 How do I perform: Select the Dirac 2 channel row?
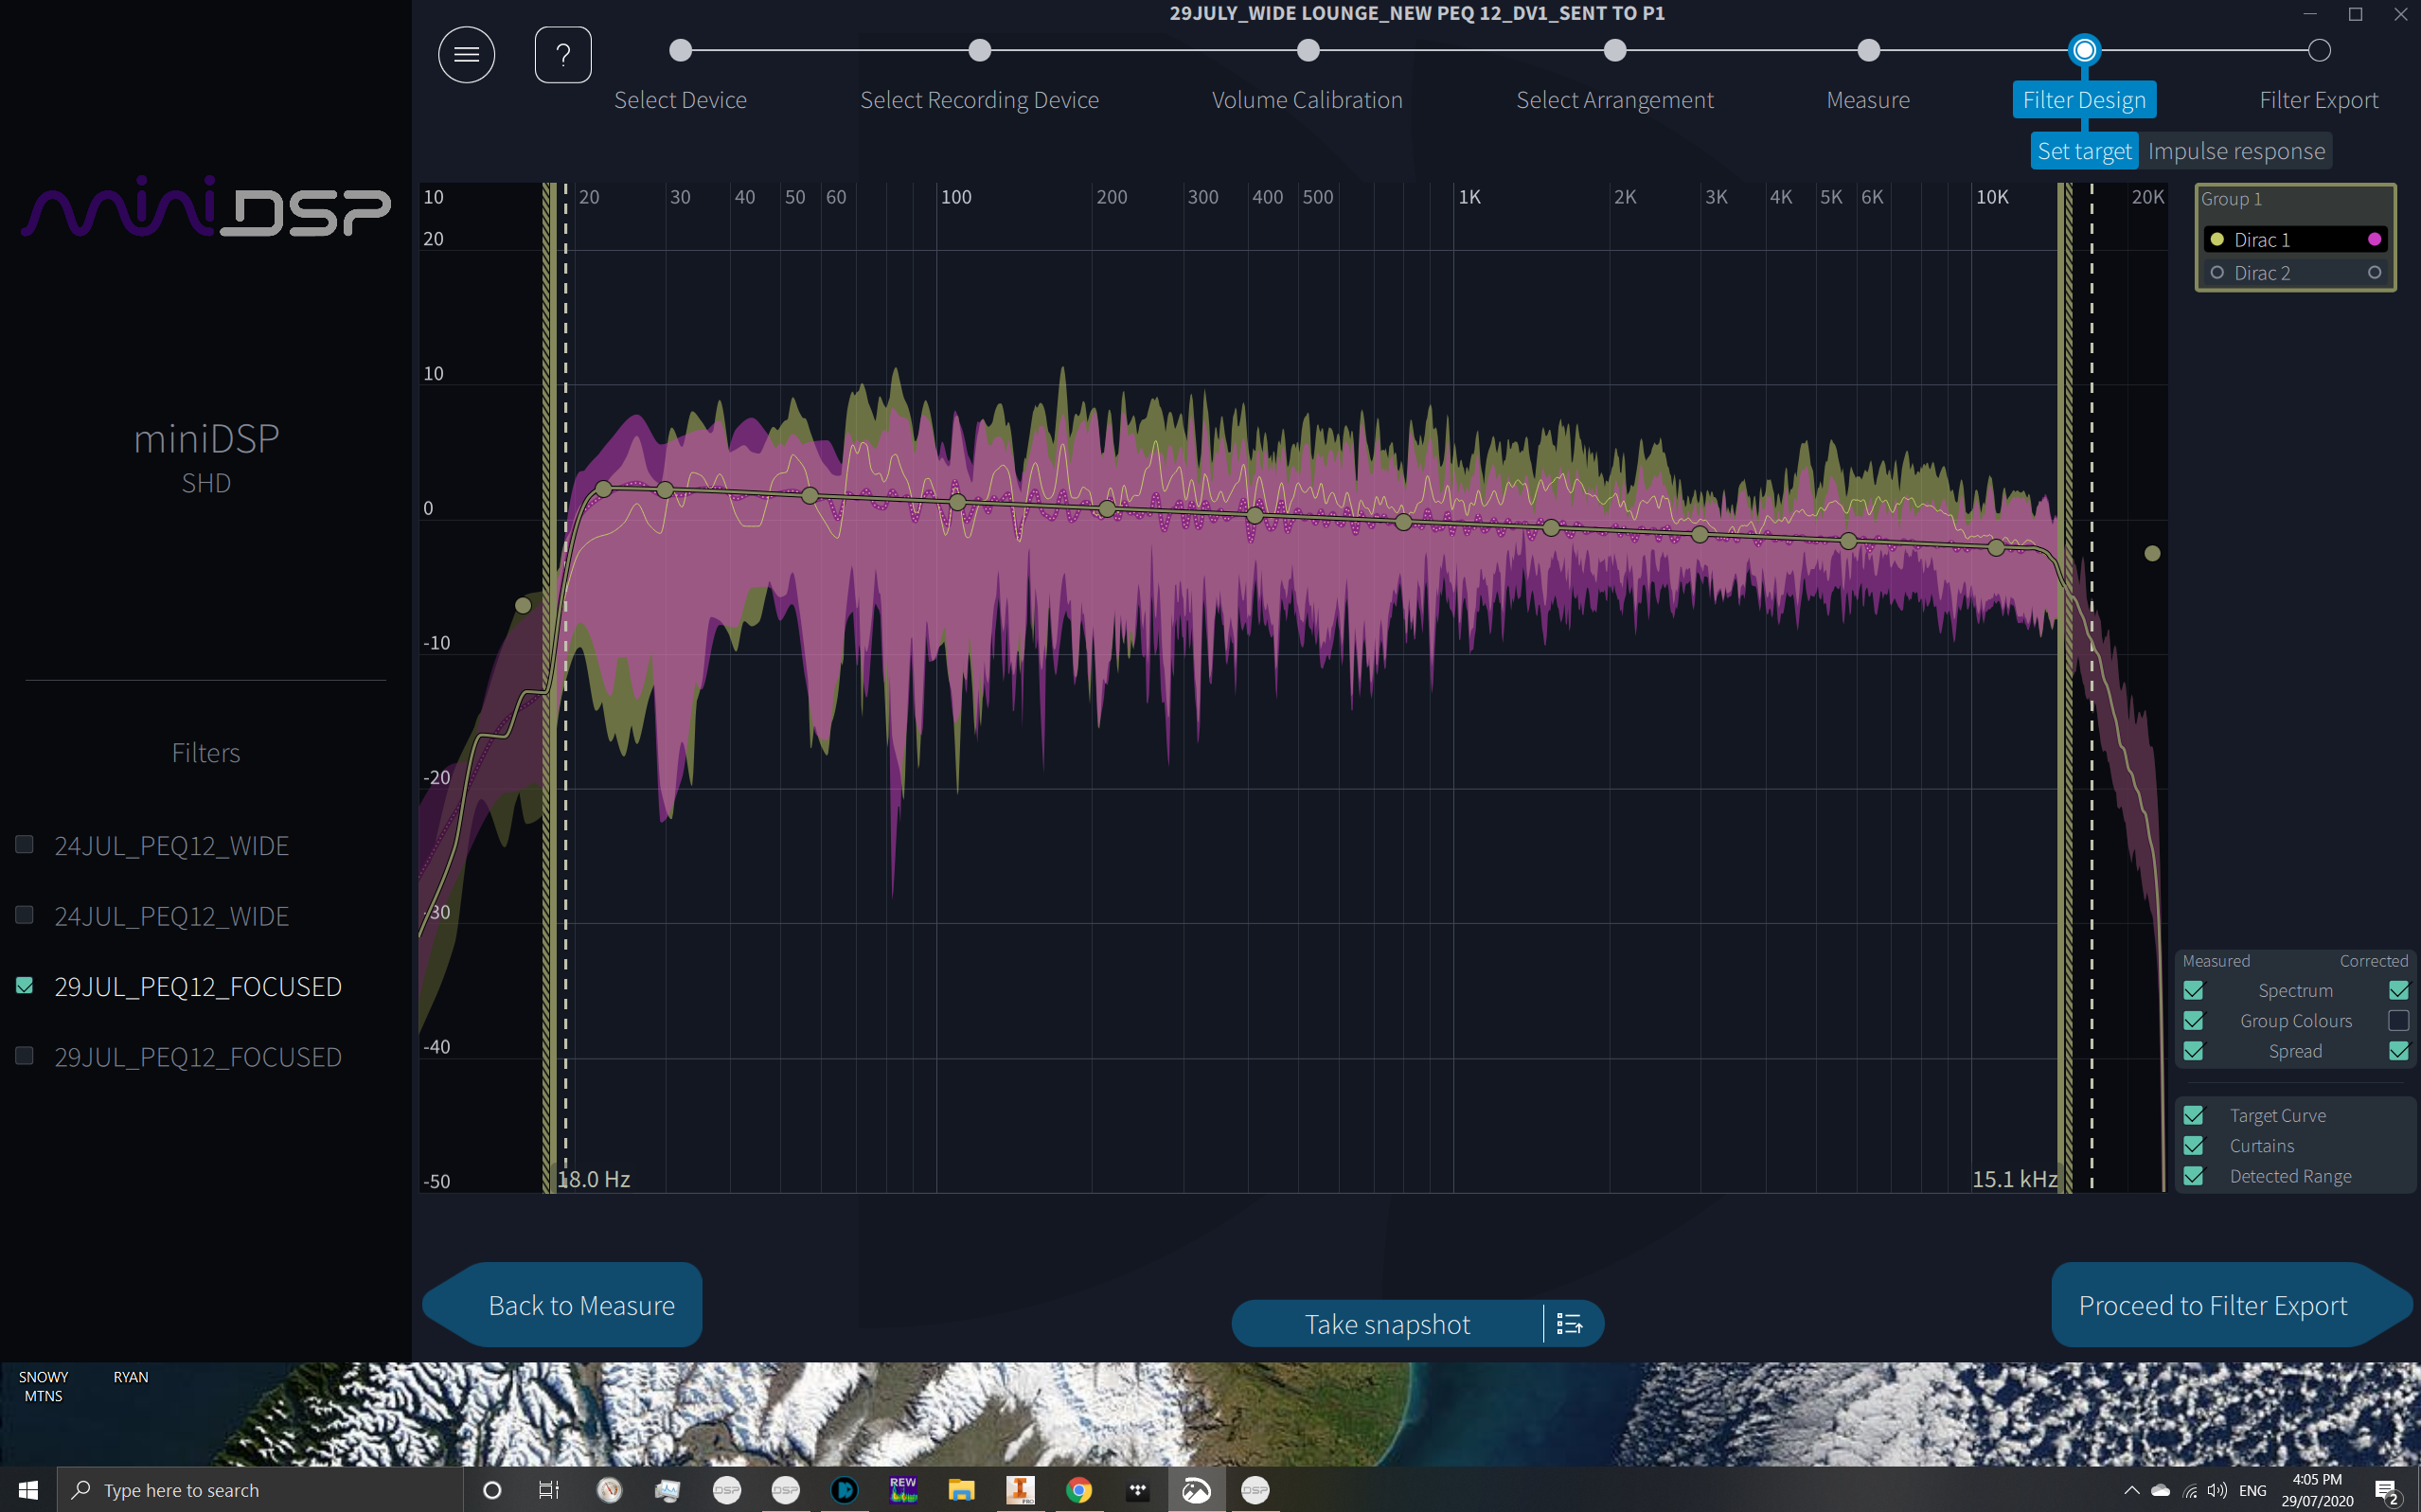pos(2295,273)
